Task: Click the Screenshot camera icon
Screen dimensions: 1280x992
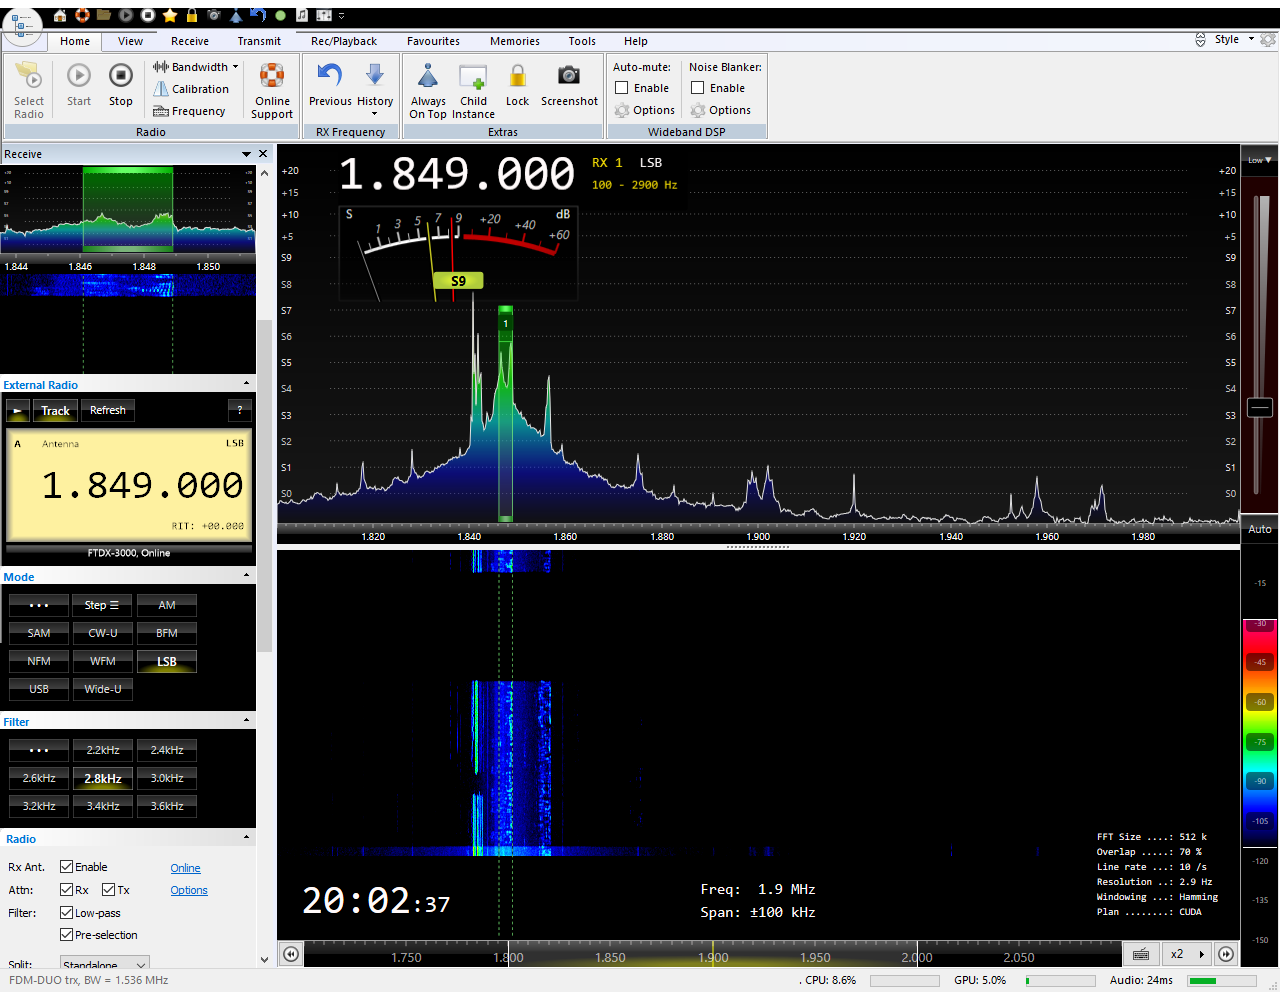Action: [568, 77]
